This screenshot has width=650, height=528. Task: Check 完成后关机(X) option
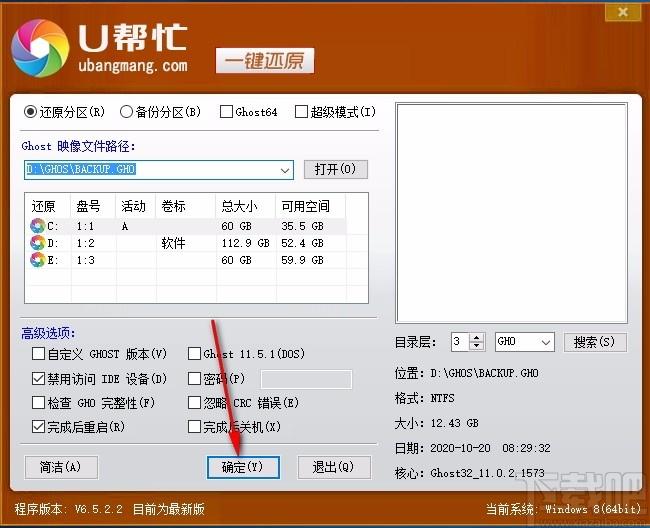click(194, 426)
